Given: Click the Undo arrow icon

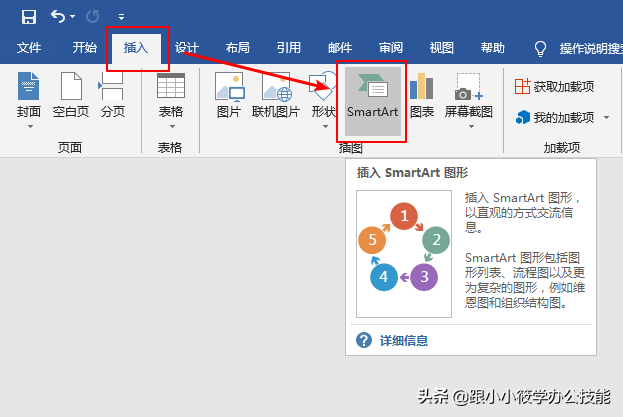Looking at the screenshot, I should tap(58, 16).
